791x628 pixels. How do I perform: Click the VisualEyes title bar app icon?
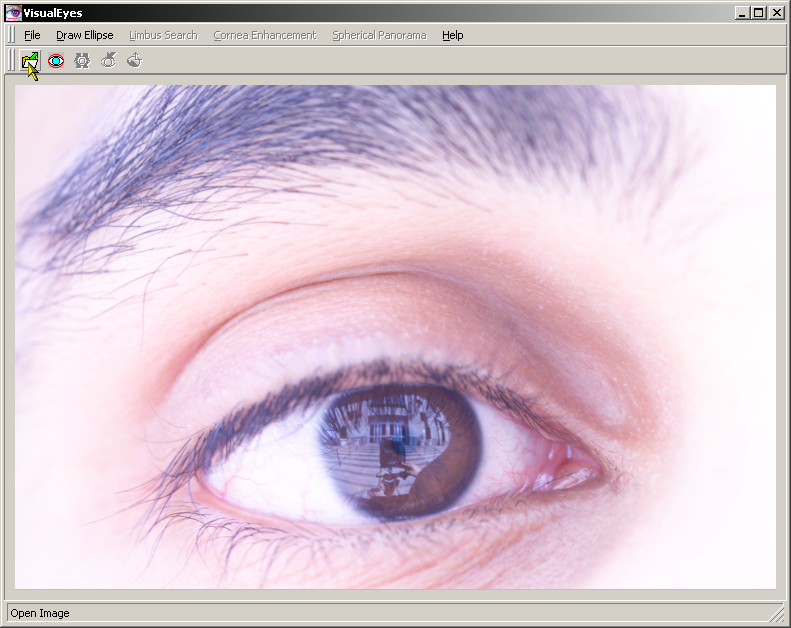pos(13,13)
